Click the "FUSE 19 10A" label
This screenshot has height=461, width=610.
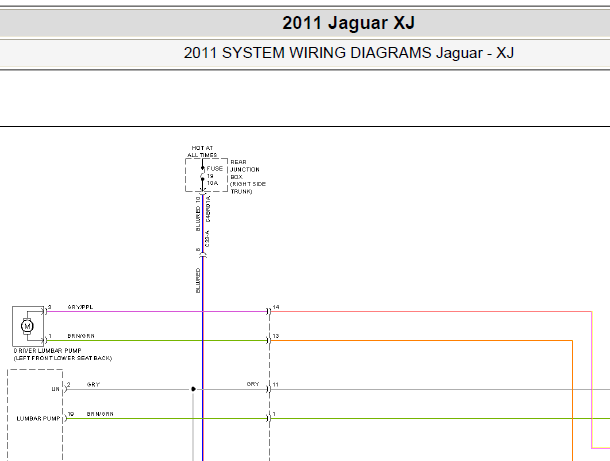(x=215, y=175)
